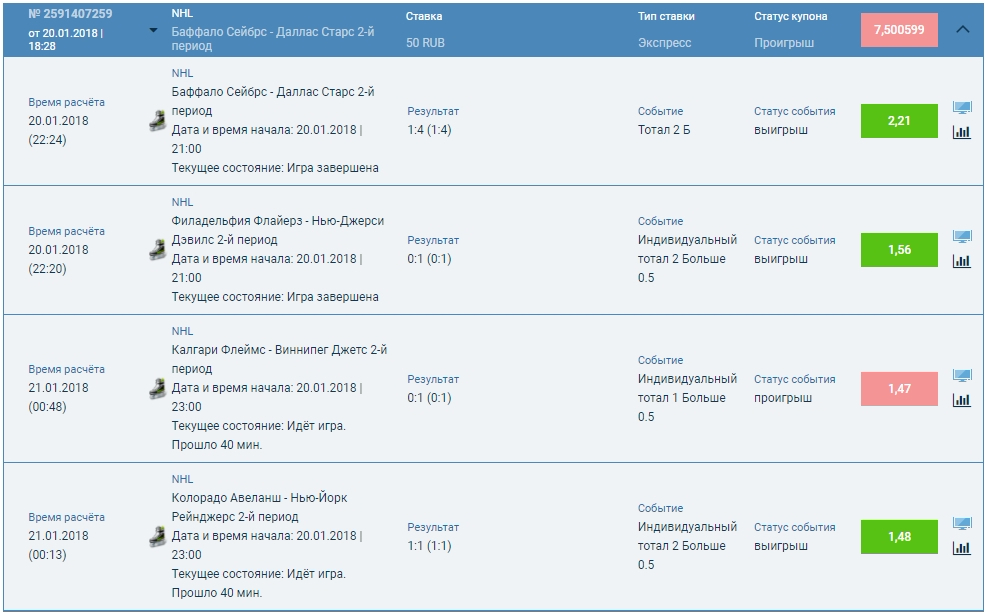986x614 pixels.
Task: Click the red 1,47 odds box
Action: click(899, 389)
